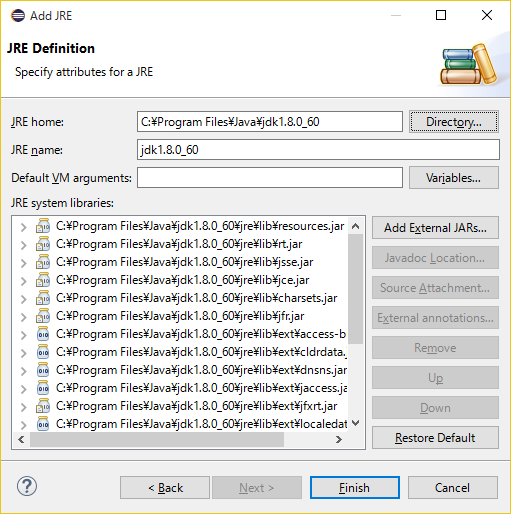Screen dimensions: 511x514
Task: Click the jar icon for dnsns.jar
Action: click(43, 370)
